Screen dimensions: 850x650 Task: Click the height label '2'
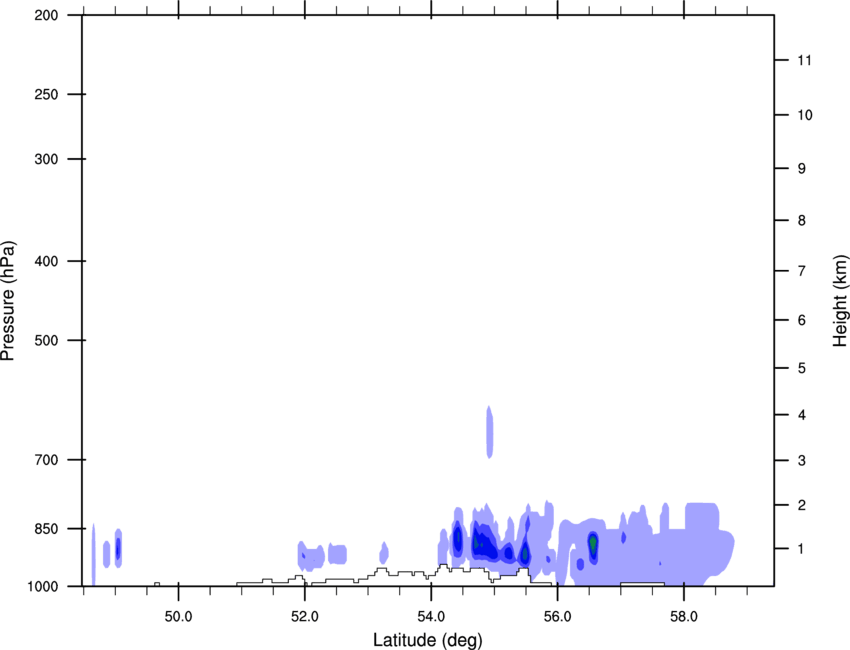click(802, 505)
